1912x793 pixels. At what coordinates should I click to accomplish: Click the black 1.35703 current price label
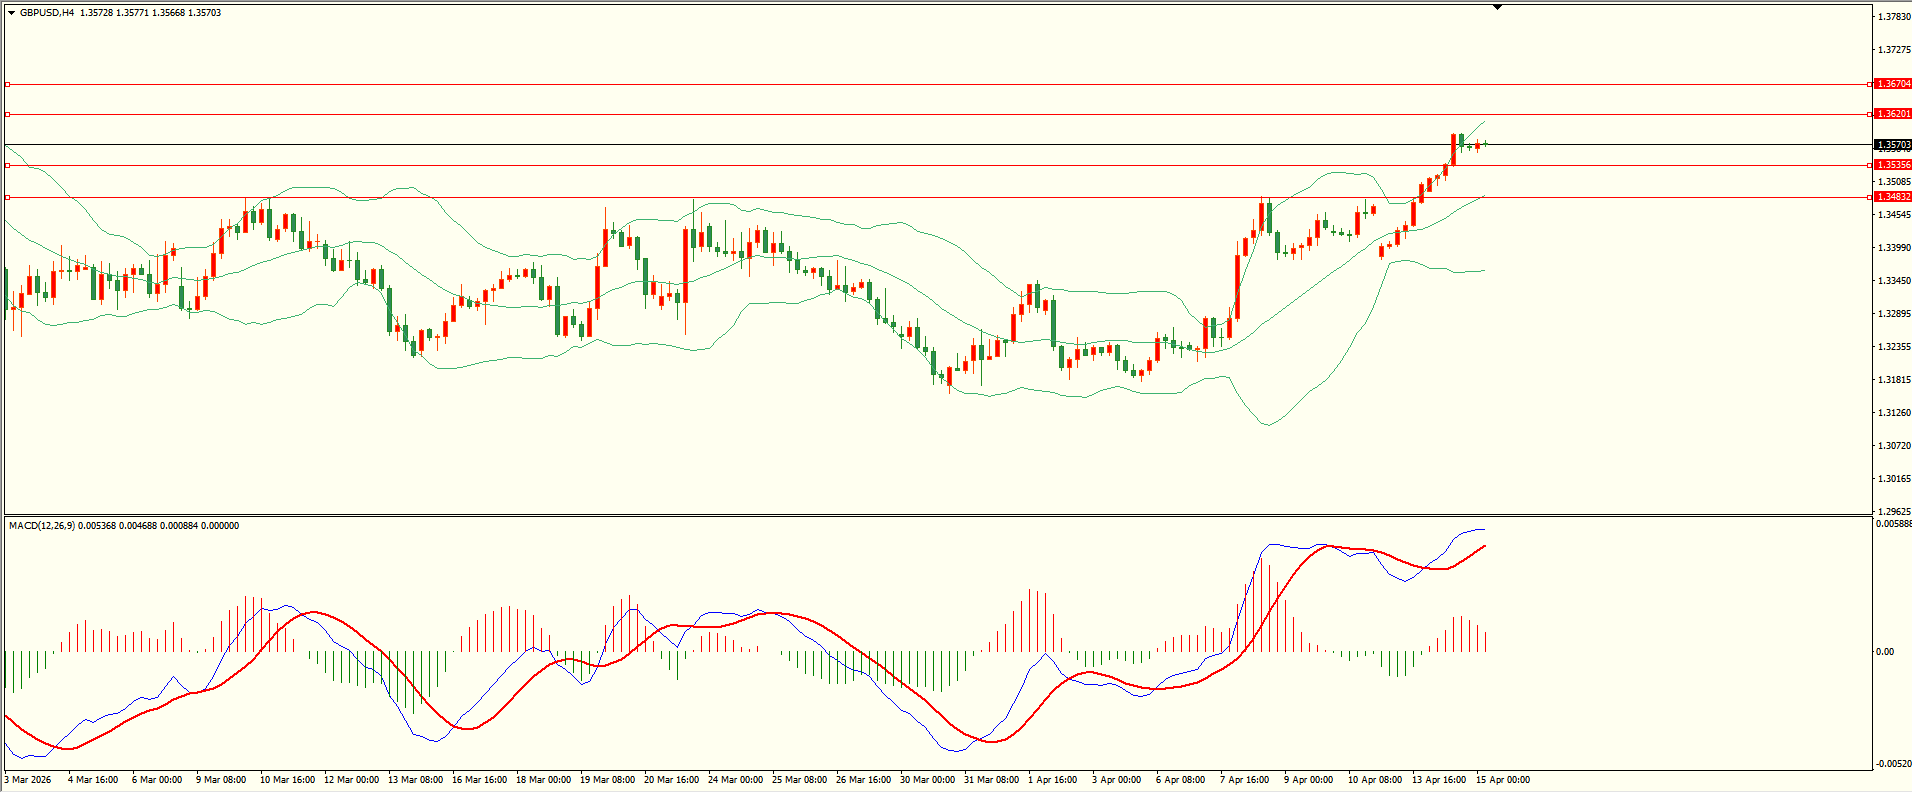[1893, 145]
